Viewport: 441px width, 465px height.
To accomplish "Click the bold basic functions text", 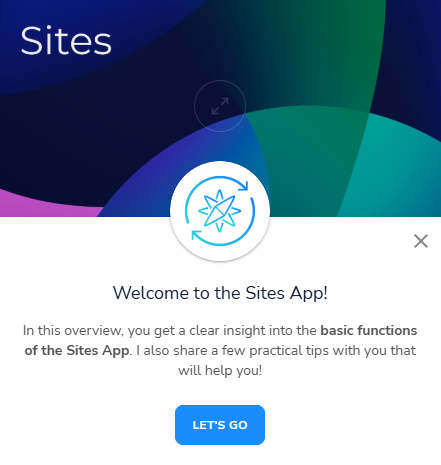I will click(x=369, y=331).
